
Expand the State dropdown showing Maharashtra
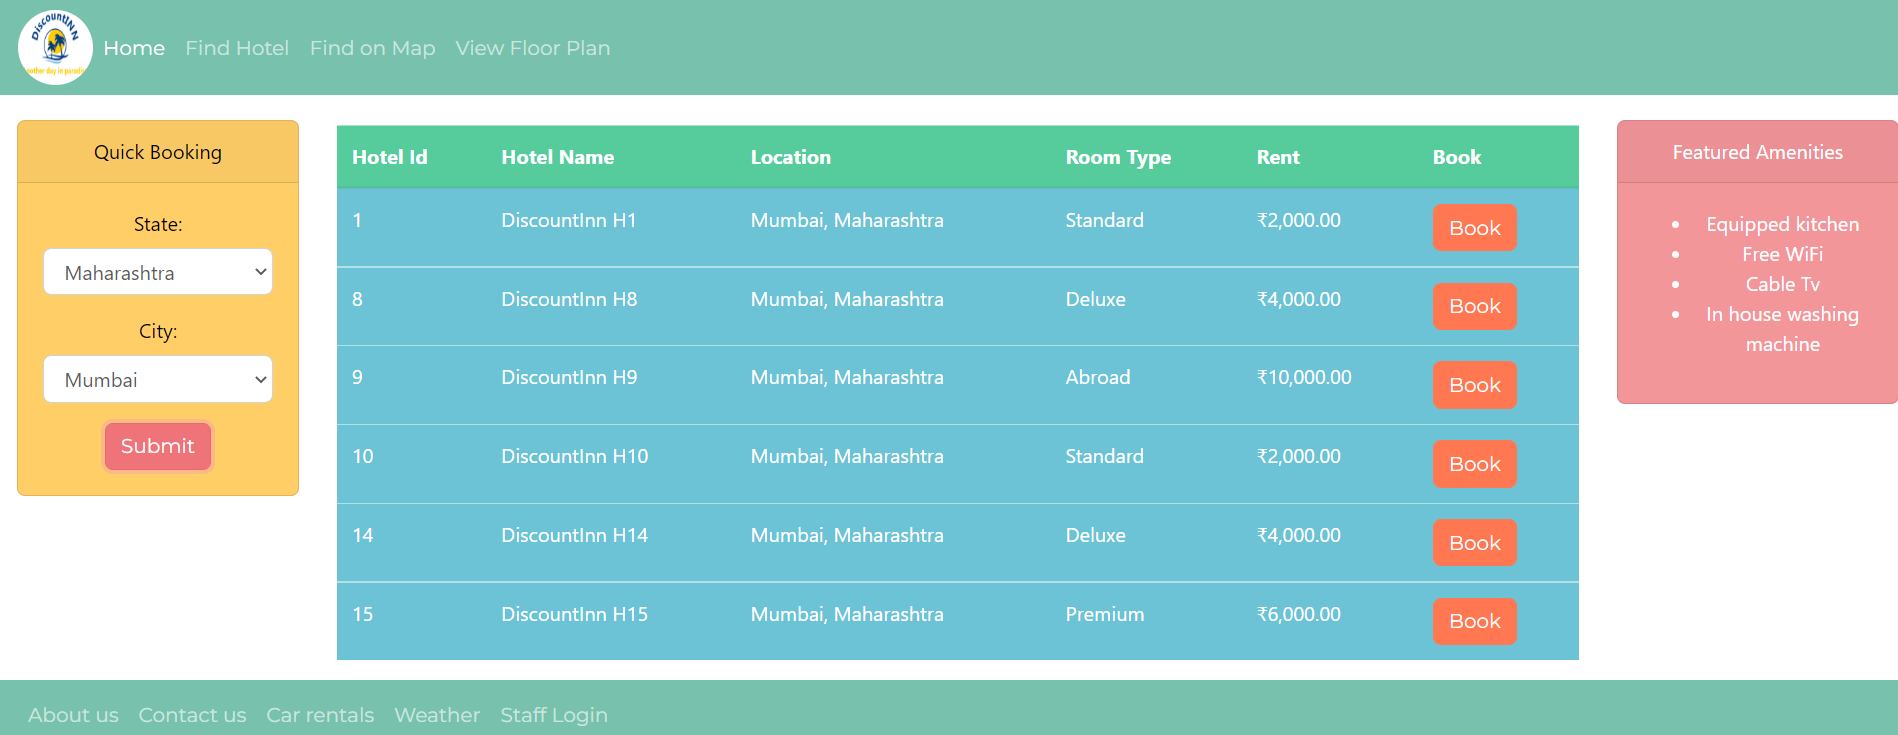point(158,272)
